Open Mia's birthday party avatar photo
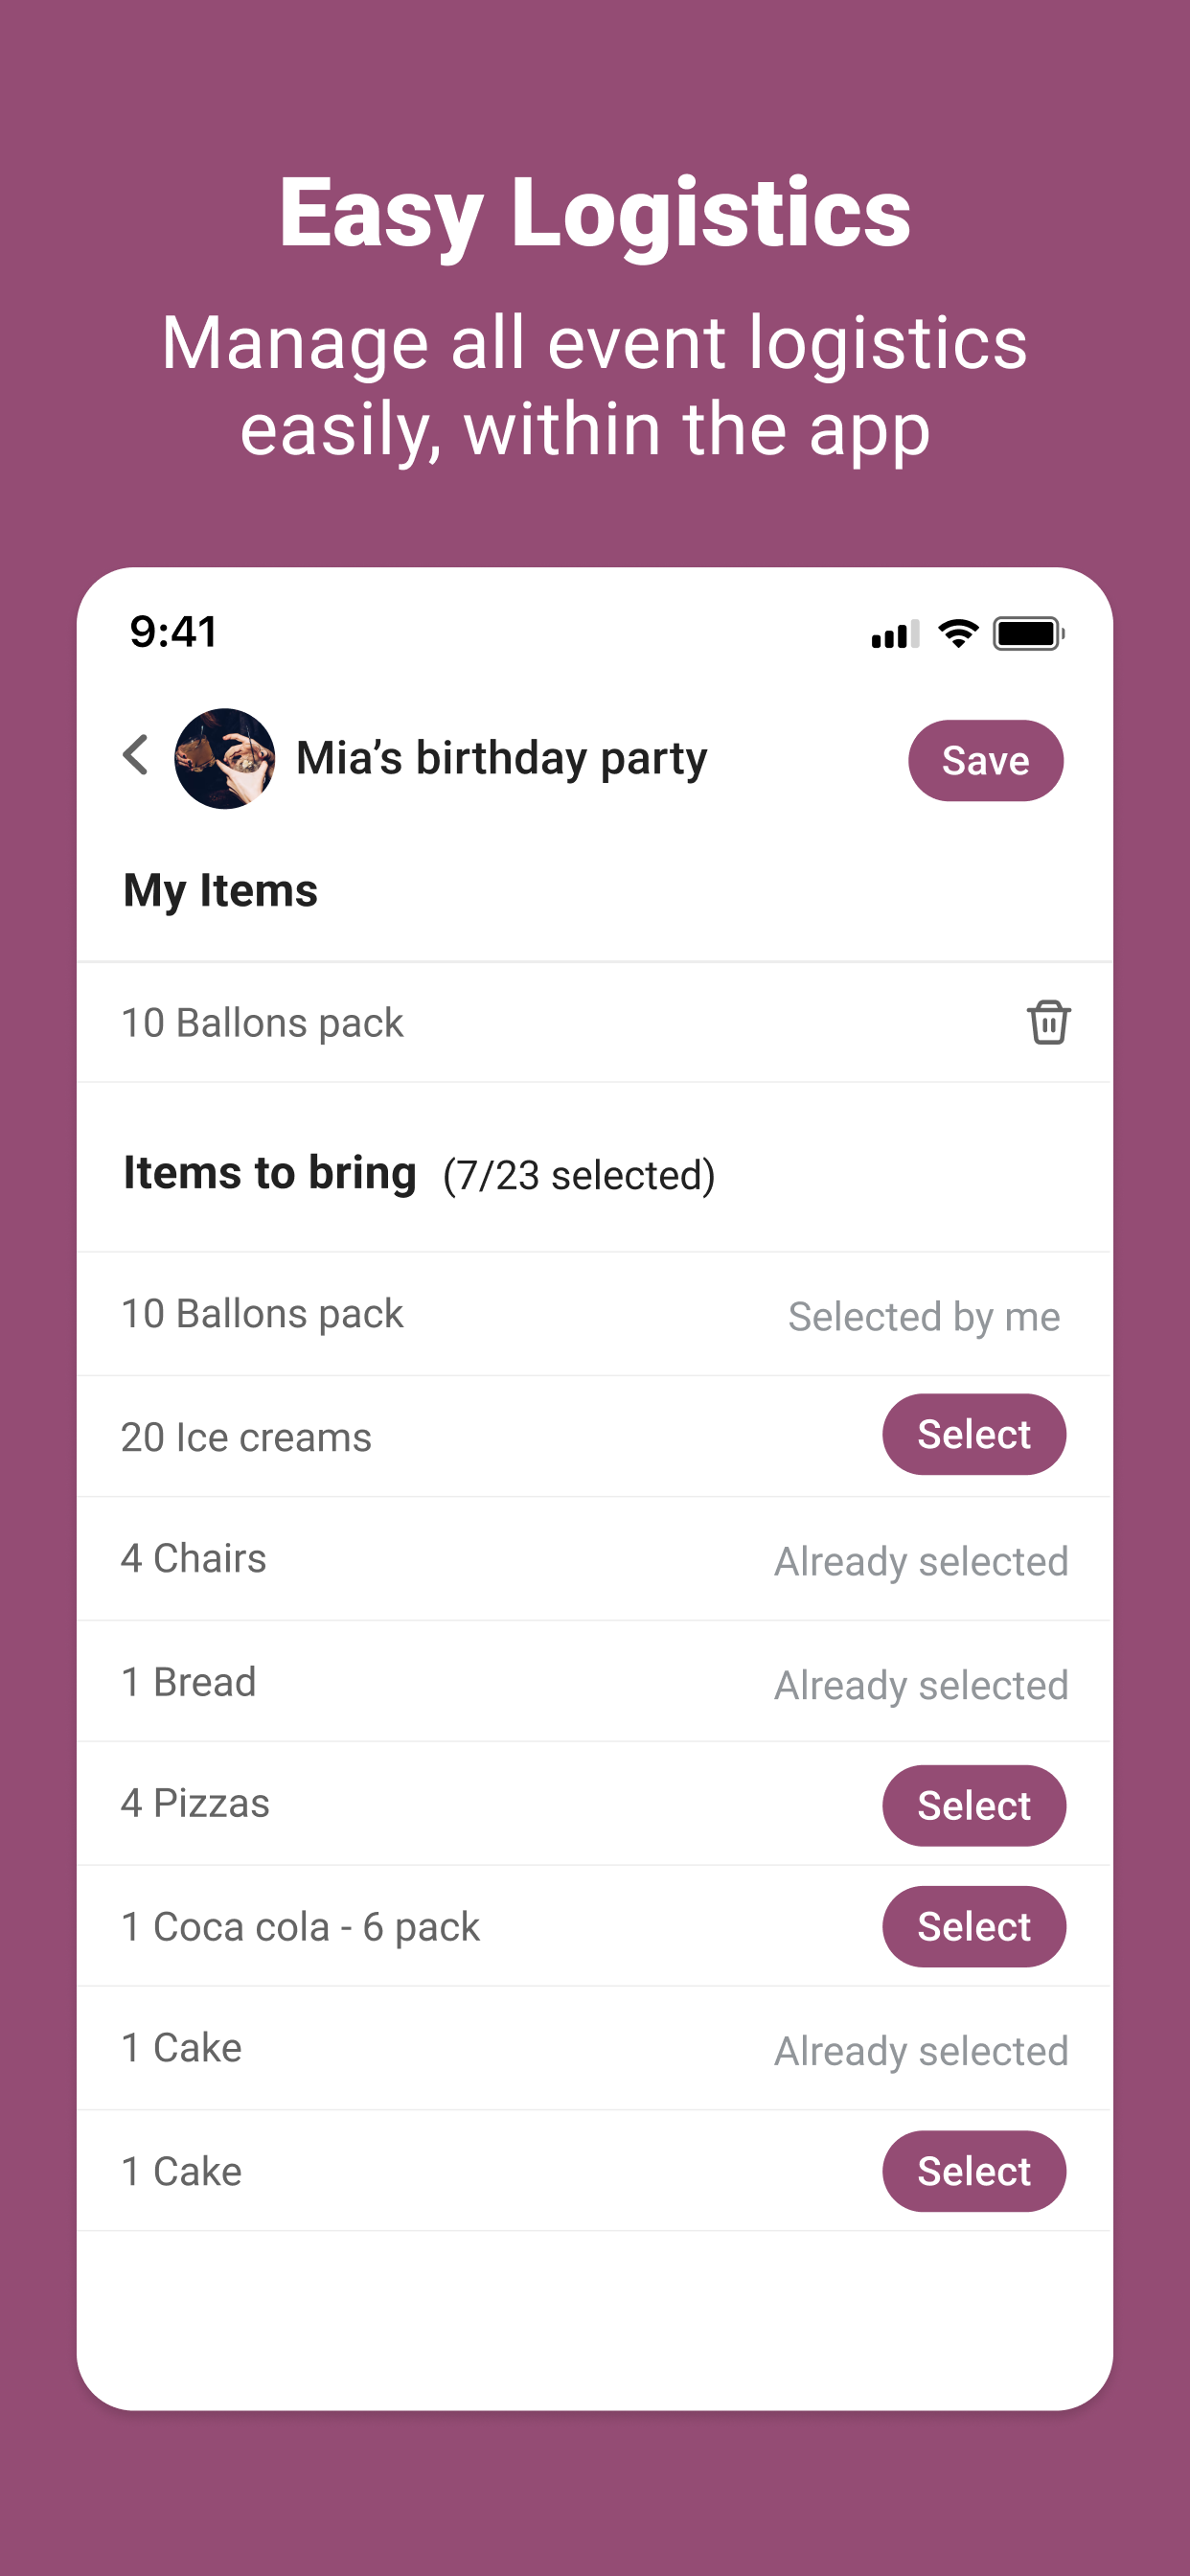The width and height of the screenshot is (1190, 2576). tap(225, 759)
